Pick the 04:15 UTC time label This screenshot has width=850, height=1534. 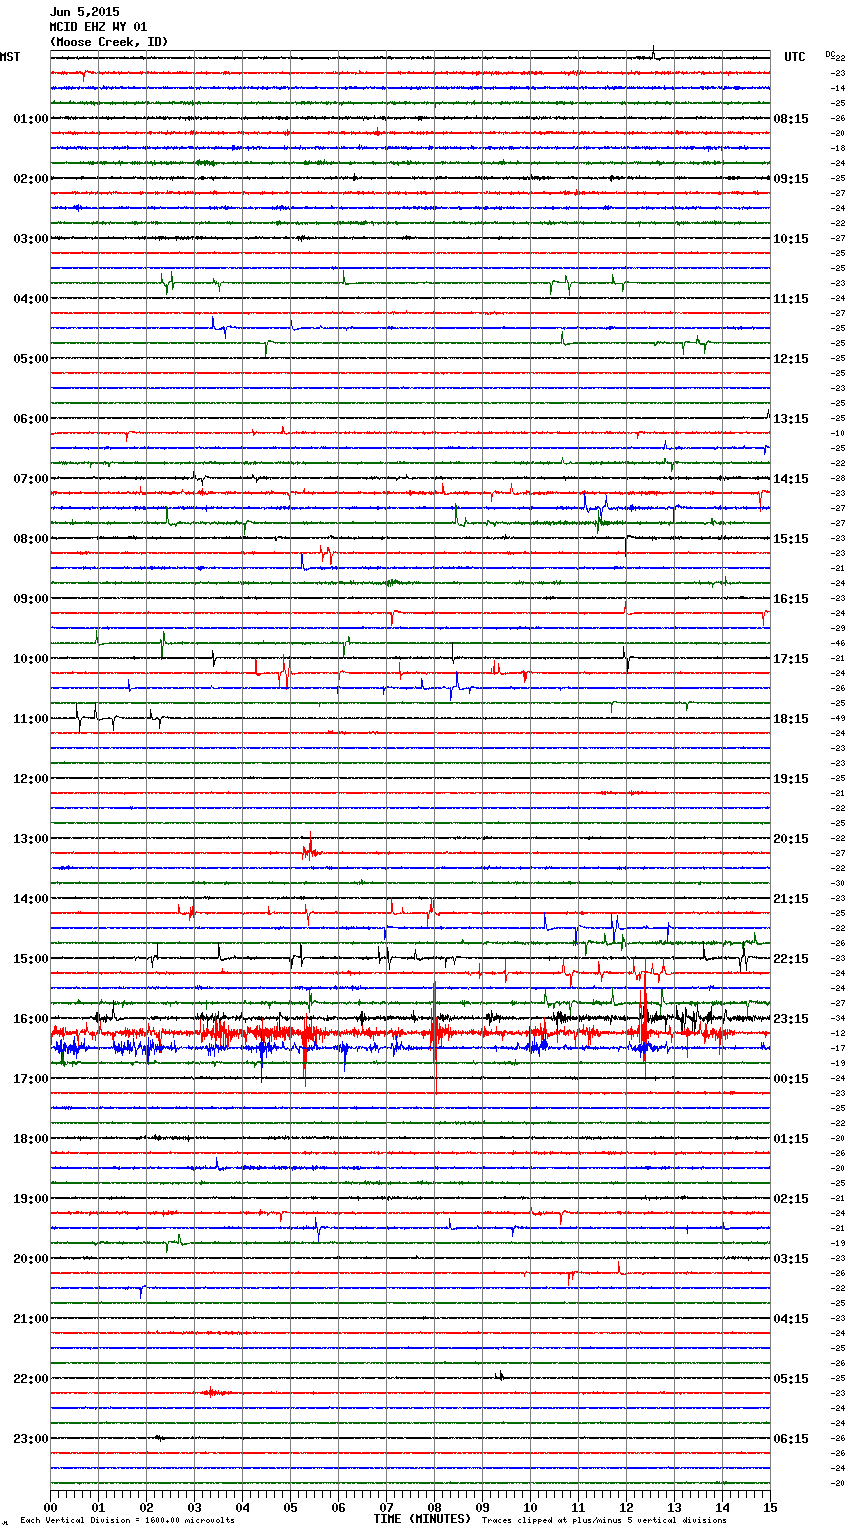pos(791,1319)
